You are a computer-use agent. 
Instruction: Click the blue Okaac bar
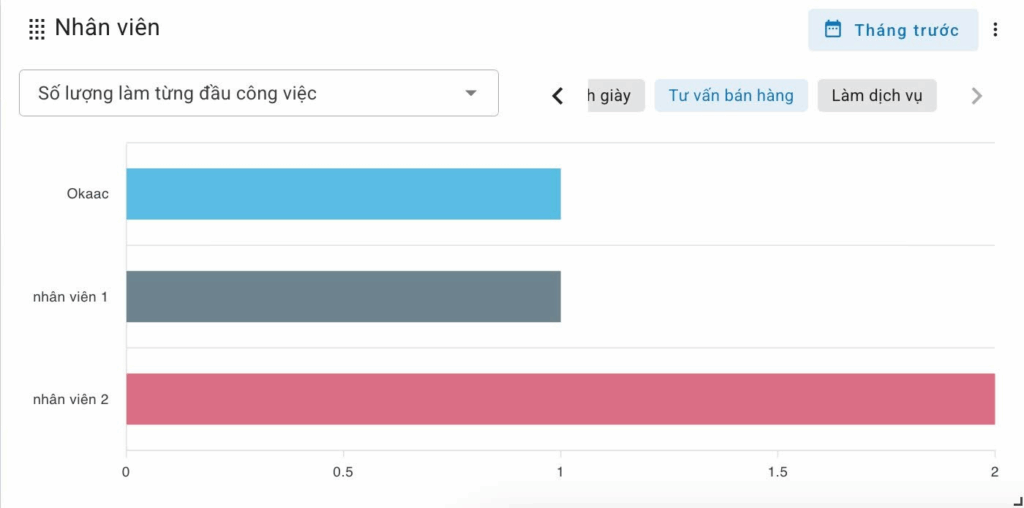point(343,194)
